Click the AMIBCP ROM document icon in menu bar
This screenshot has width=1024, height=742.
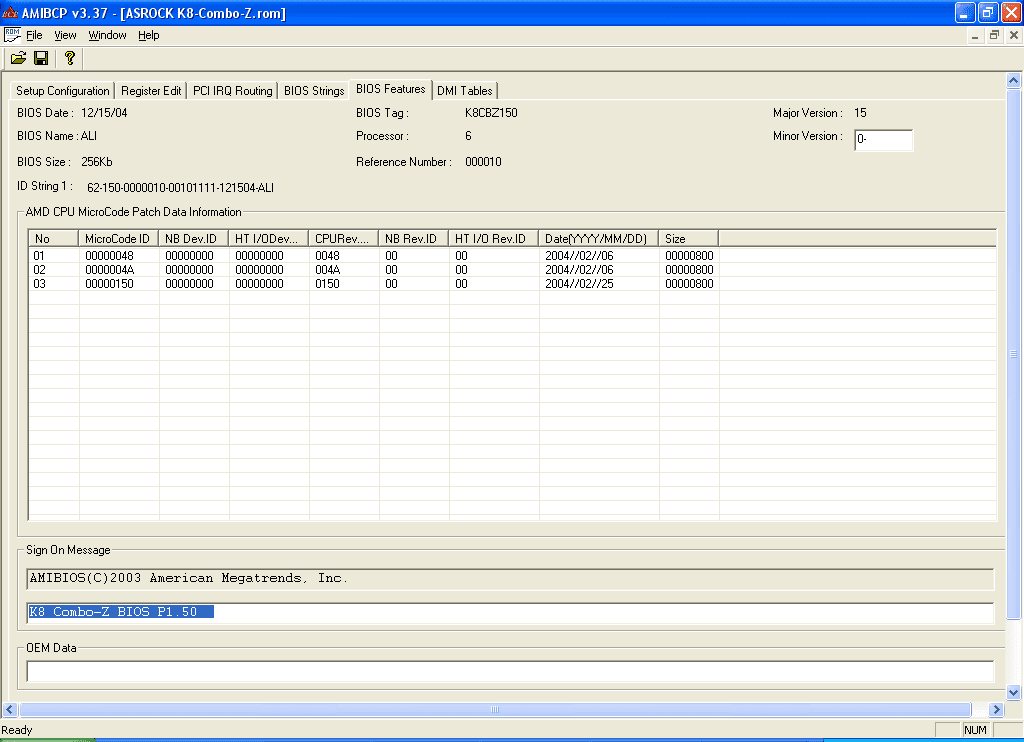pyautogui.click(x=12, y=35)
